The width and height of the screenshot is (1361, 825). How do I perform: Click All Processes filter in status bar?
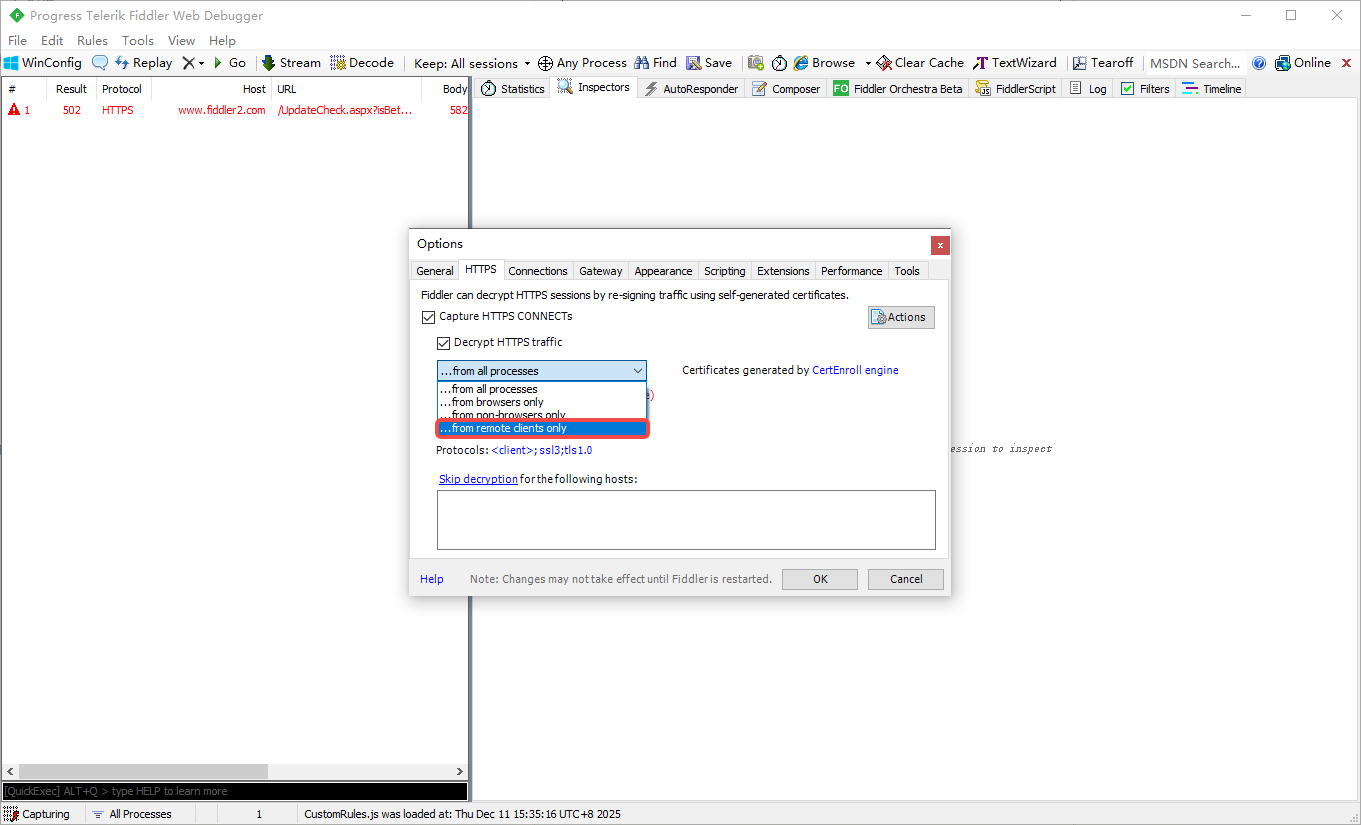132,814
